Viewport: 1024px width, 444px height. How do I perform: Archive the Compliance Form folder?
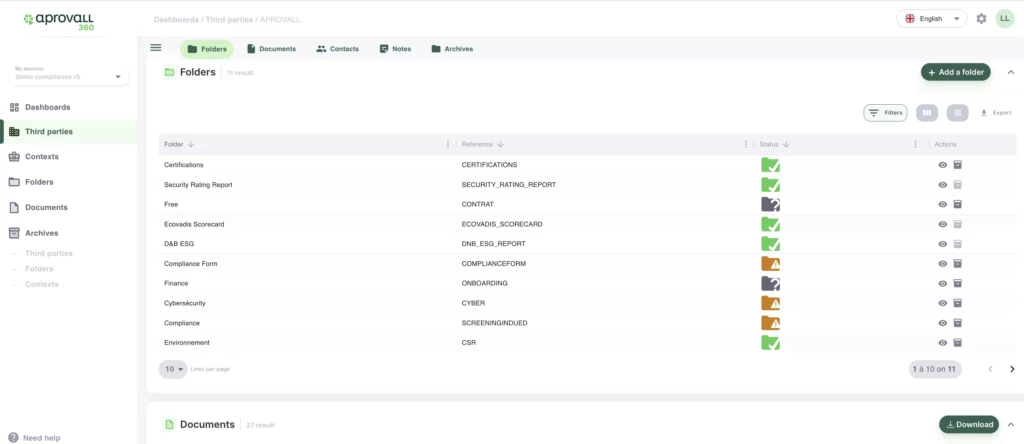pyautogui.click(x=957, y=264)
